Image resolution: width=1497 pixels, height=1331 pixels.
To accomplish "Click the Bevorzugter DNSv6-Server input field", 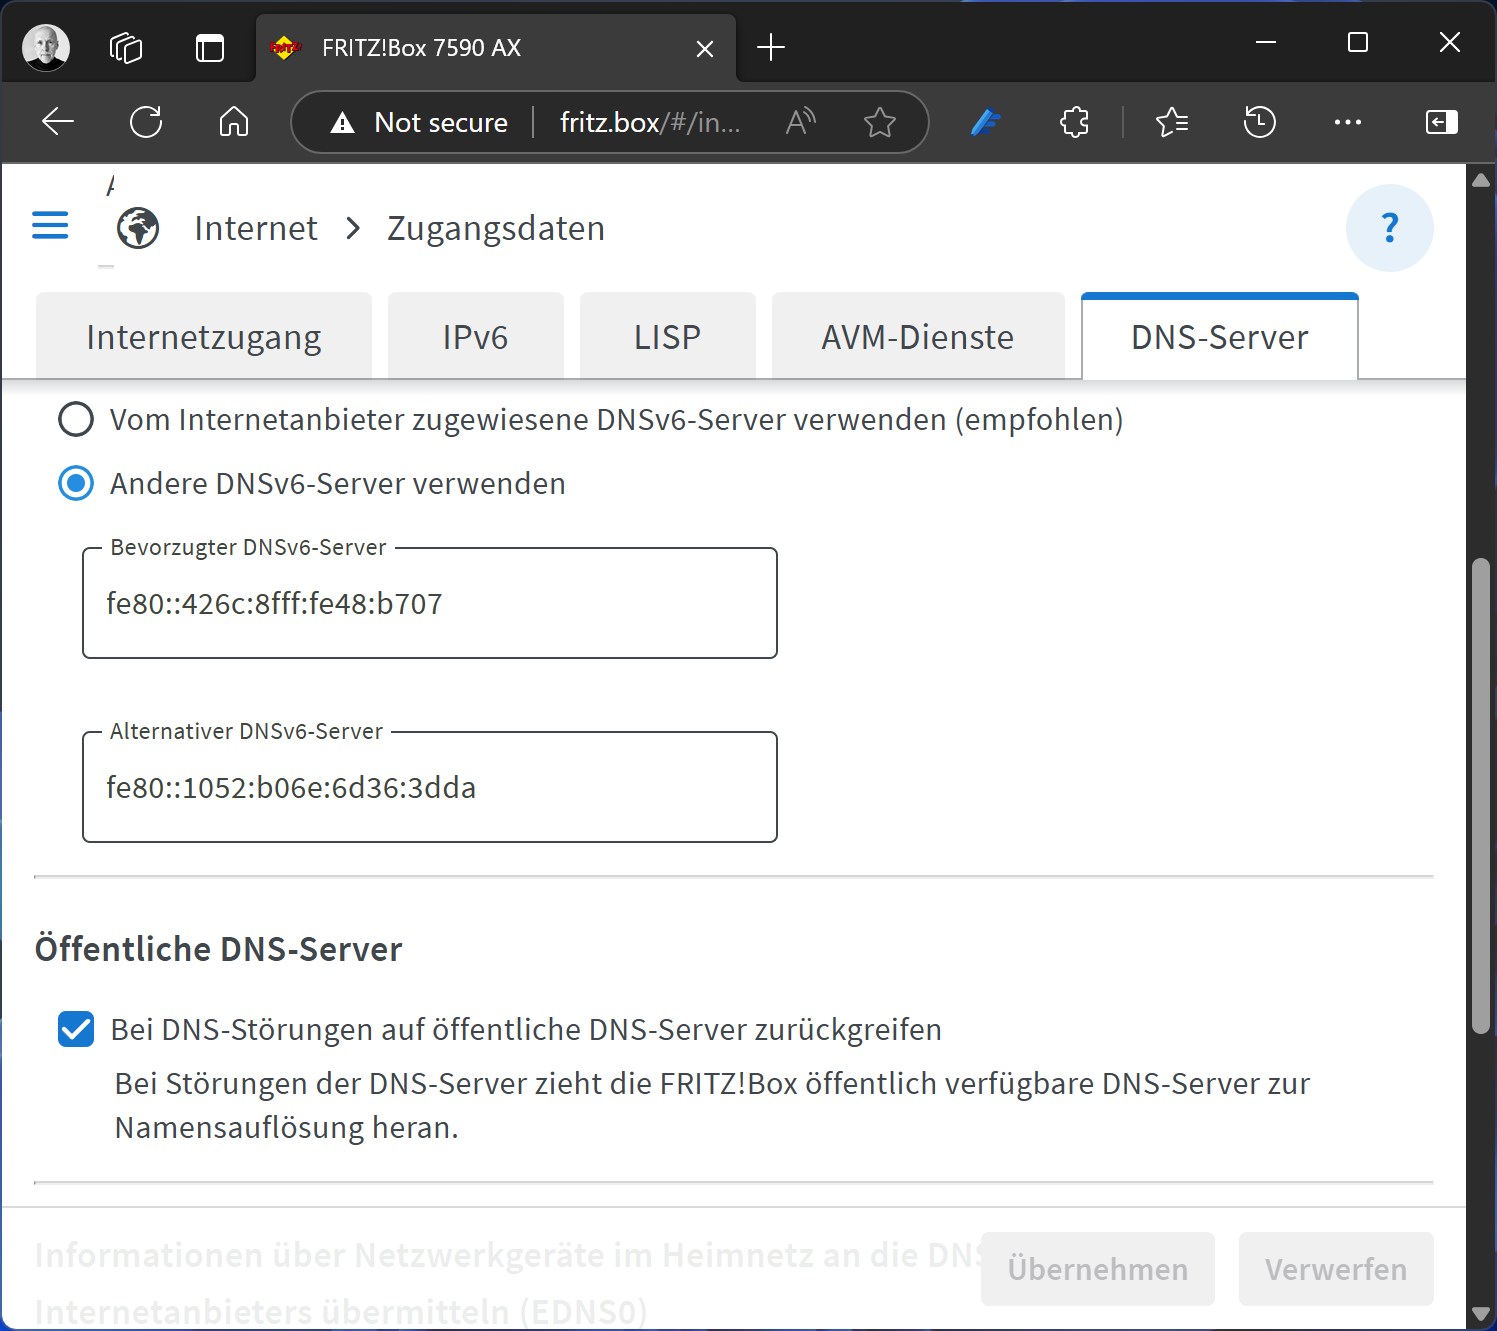I will pos(430,604).
